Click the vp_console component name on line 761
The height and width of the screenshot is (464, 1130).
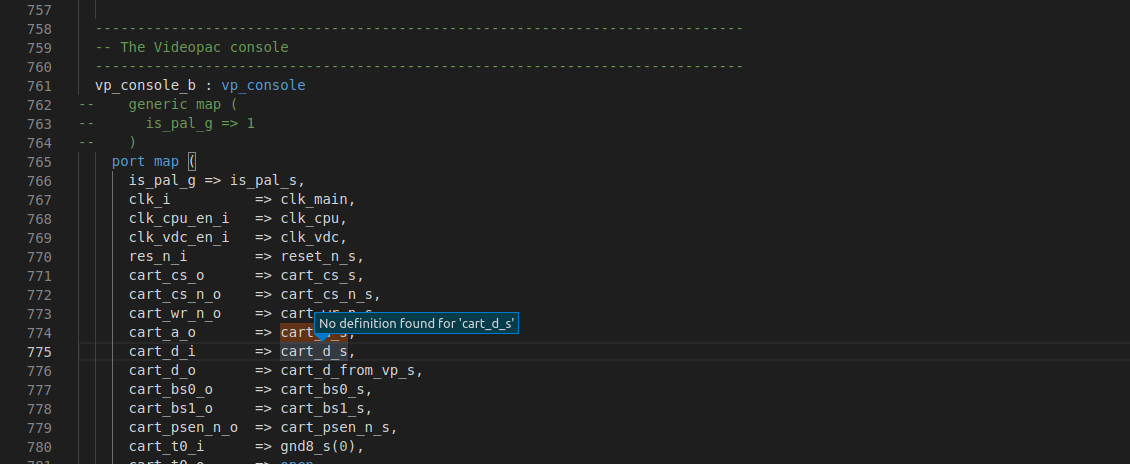pos(263,86)
